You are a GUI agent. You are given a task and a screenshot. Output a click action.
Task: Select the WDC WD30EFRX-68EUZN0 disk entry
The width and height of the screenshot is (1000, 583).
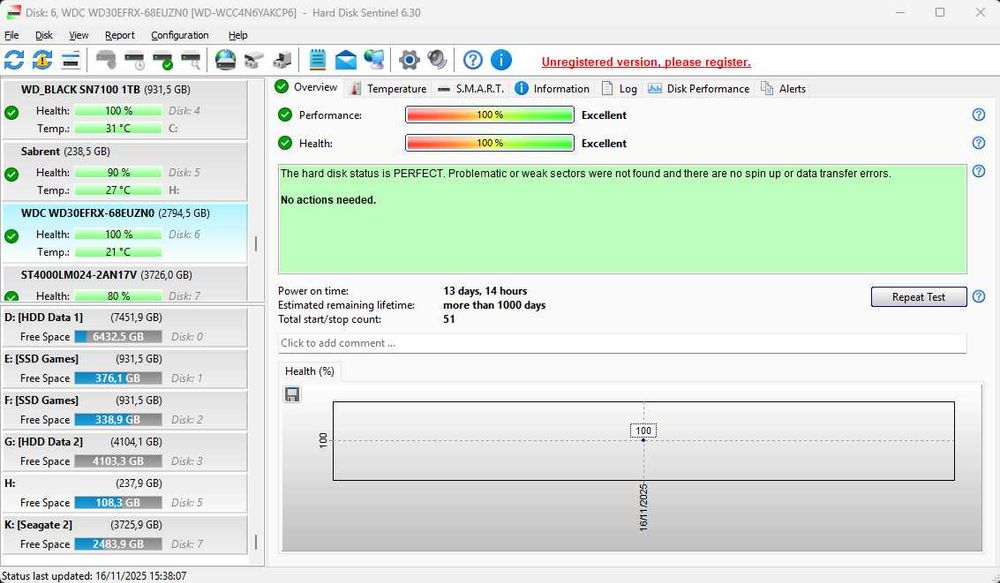pyautogui.click(x=124, y=232)
